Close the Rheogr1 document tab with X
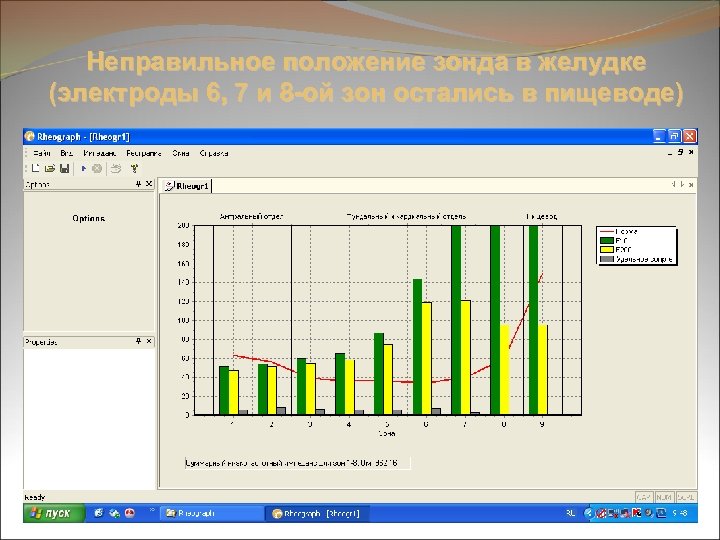720x540 pixels. [691, 185]
